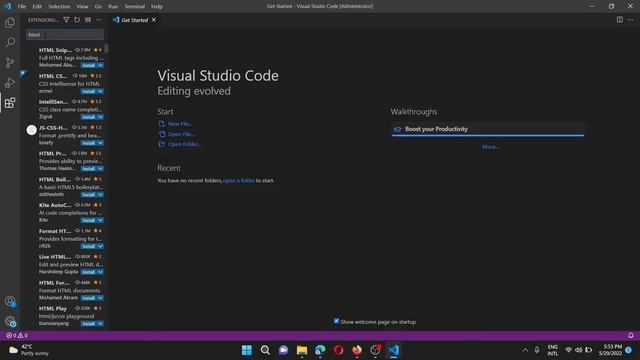The image size is (640, 360).
Task: Install the HTML Format by Mohamed Akram
Action: point(89,298)
